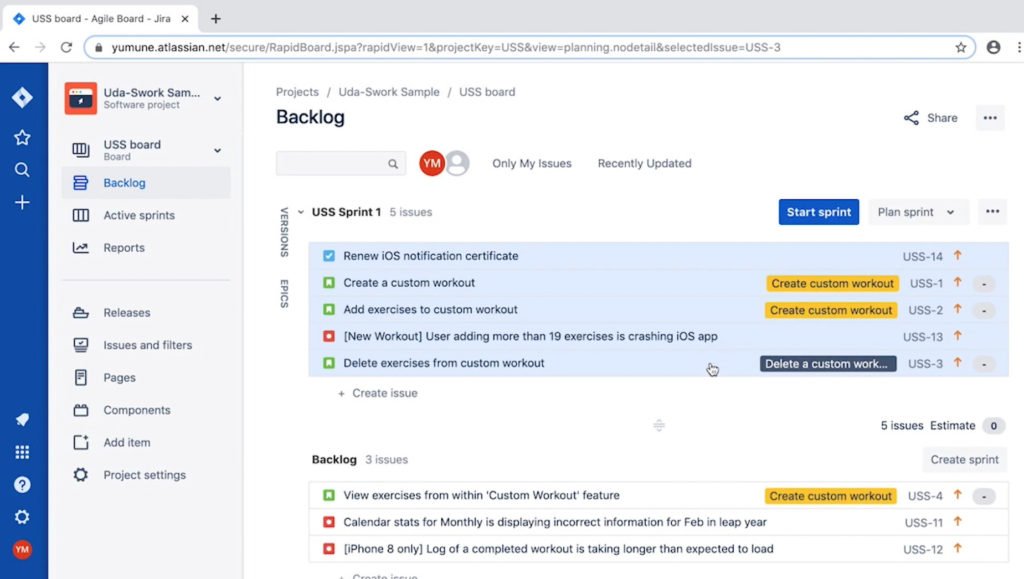Open the YM profile avatar in sidebar

pyautogui.click(x=22, y=550)
